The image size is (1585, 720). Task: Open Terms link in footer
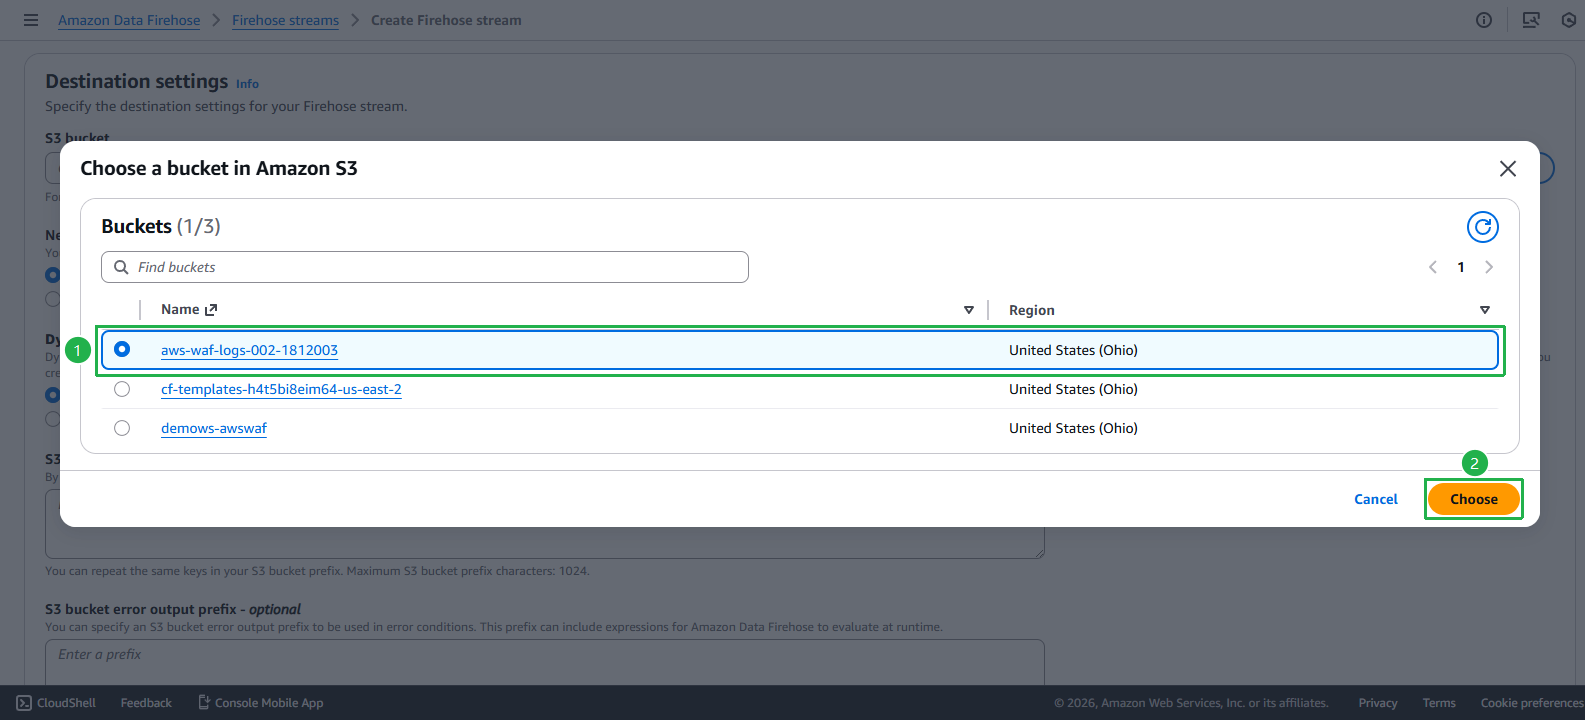(1439, 703)
